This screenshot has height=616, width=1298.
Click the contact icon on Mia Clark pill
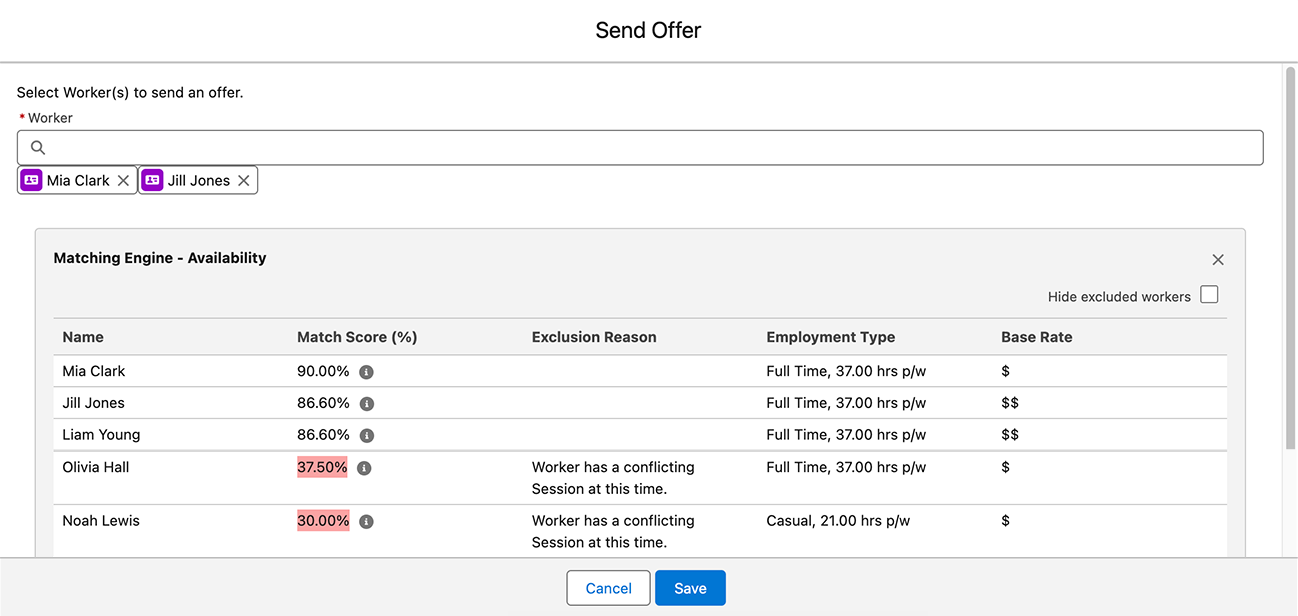click(30, 180)
